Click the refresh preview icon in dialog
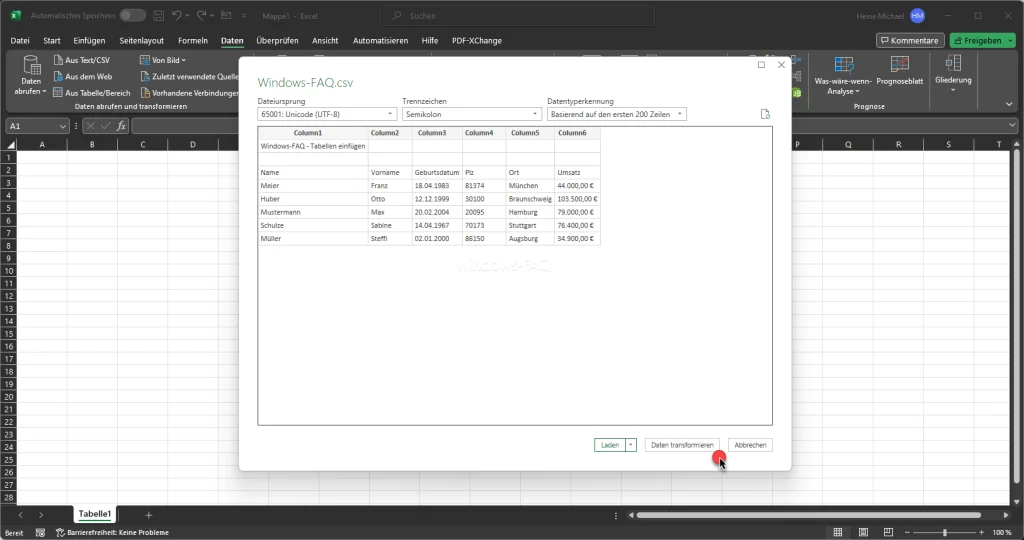Screen dimensions: 1024x540 point(765,114)
